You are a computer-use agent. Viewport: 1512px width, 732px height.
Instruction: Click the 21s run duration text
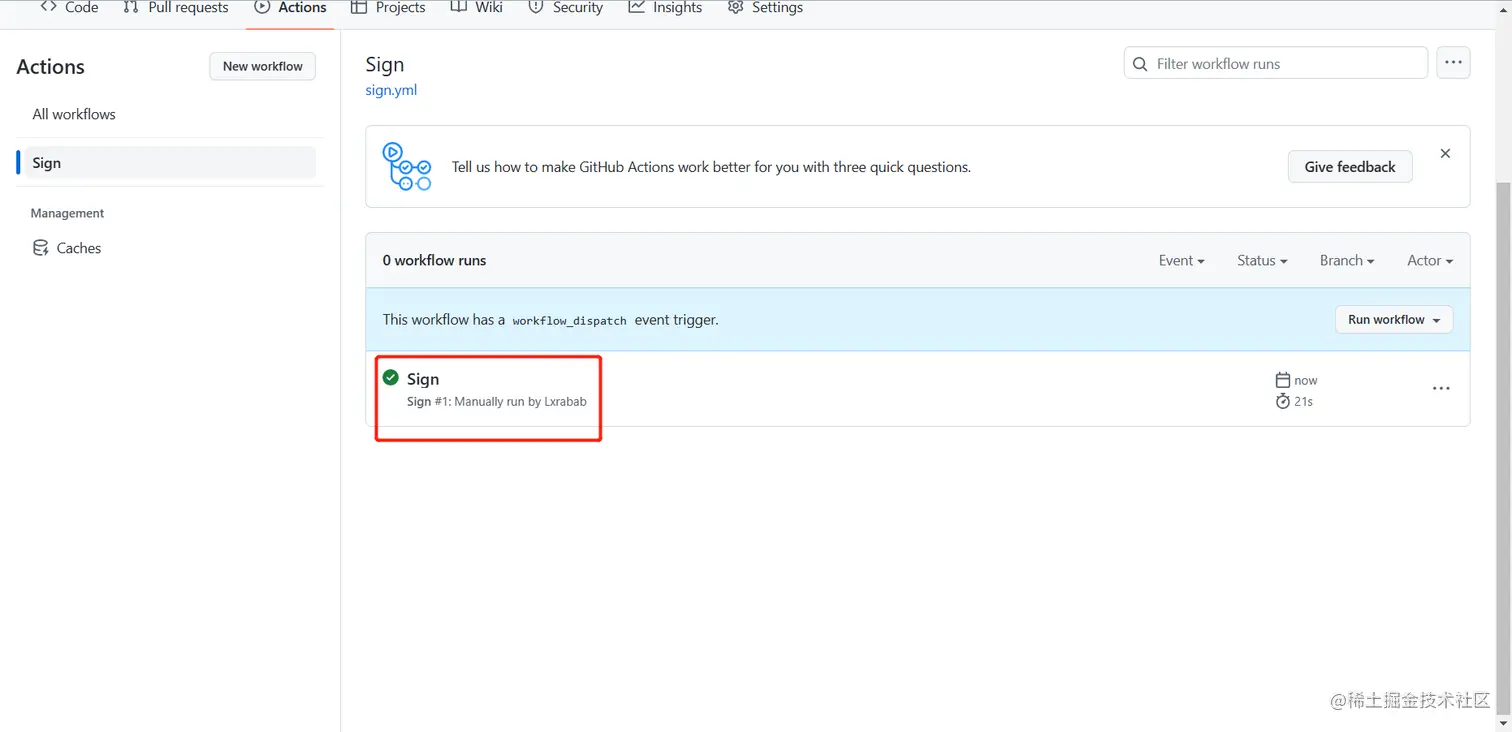tap(1303, 402)
